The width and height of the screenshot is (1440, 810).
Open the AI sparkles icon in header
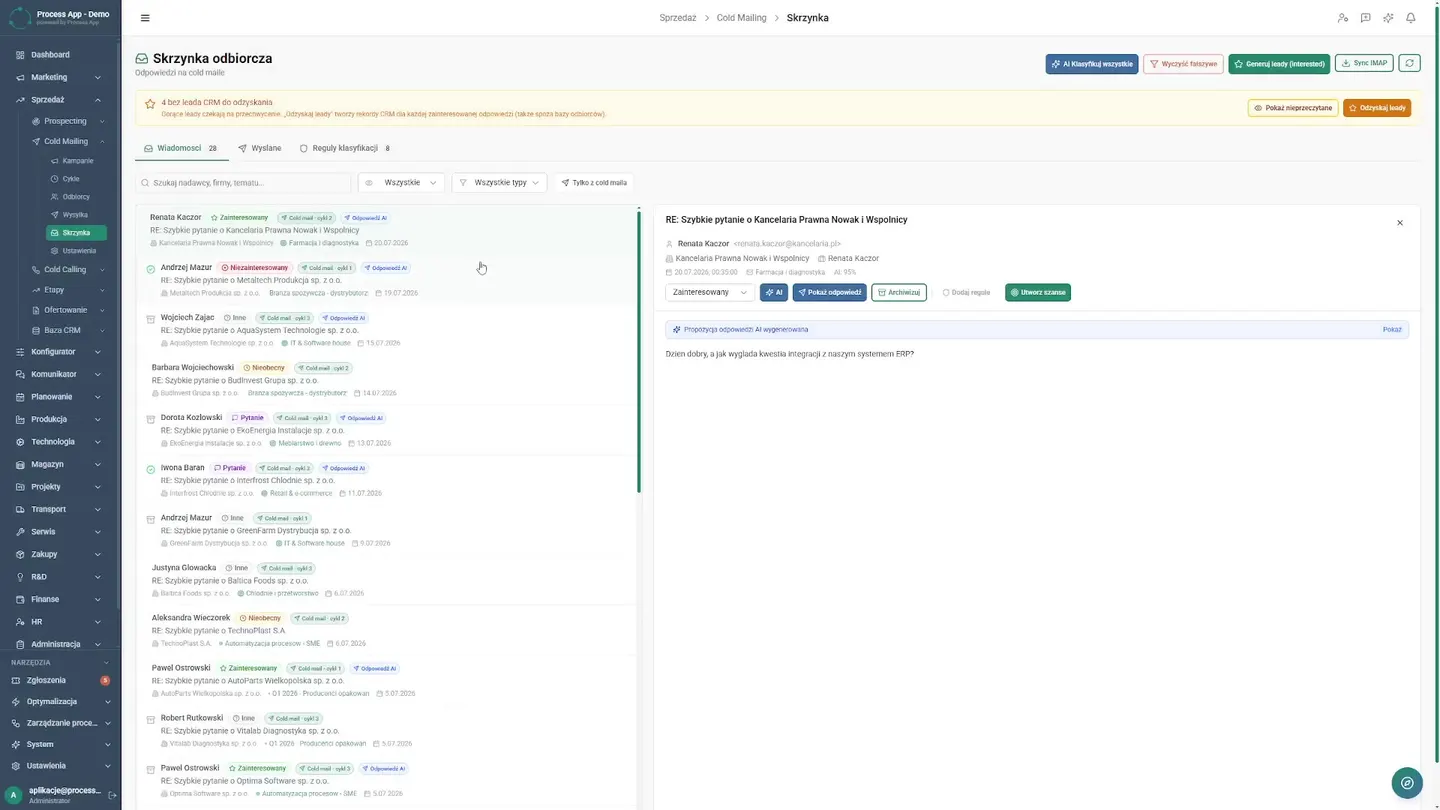coord(1388,18)
